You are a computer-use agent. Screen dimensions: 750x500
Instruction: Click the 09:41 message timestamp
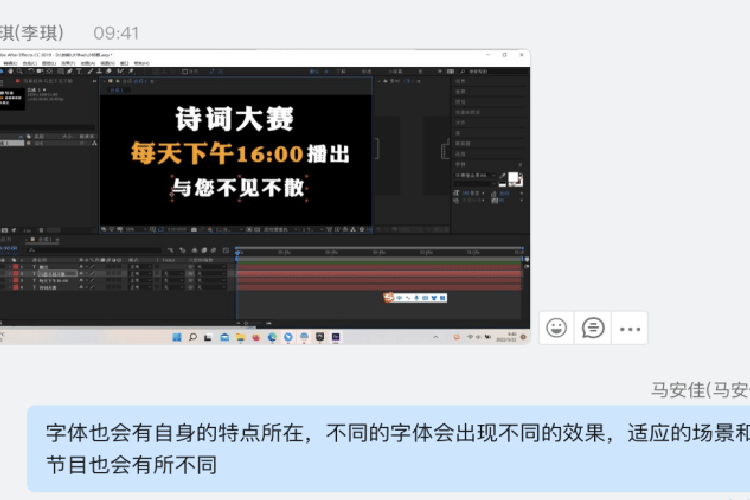click(x=116, y=33)
